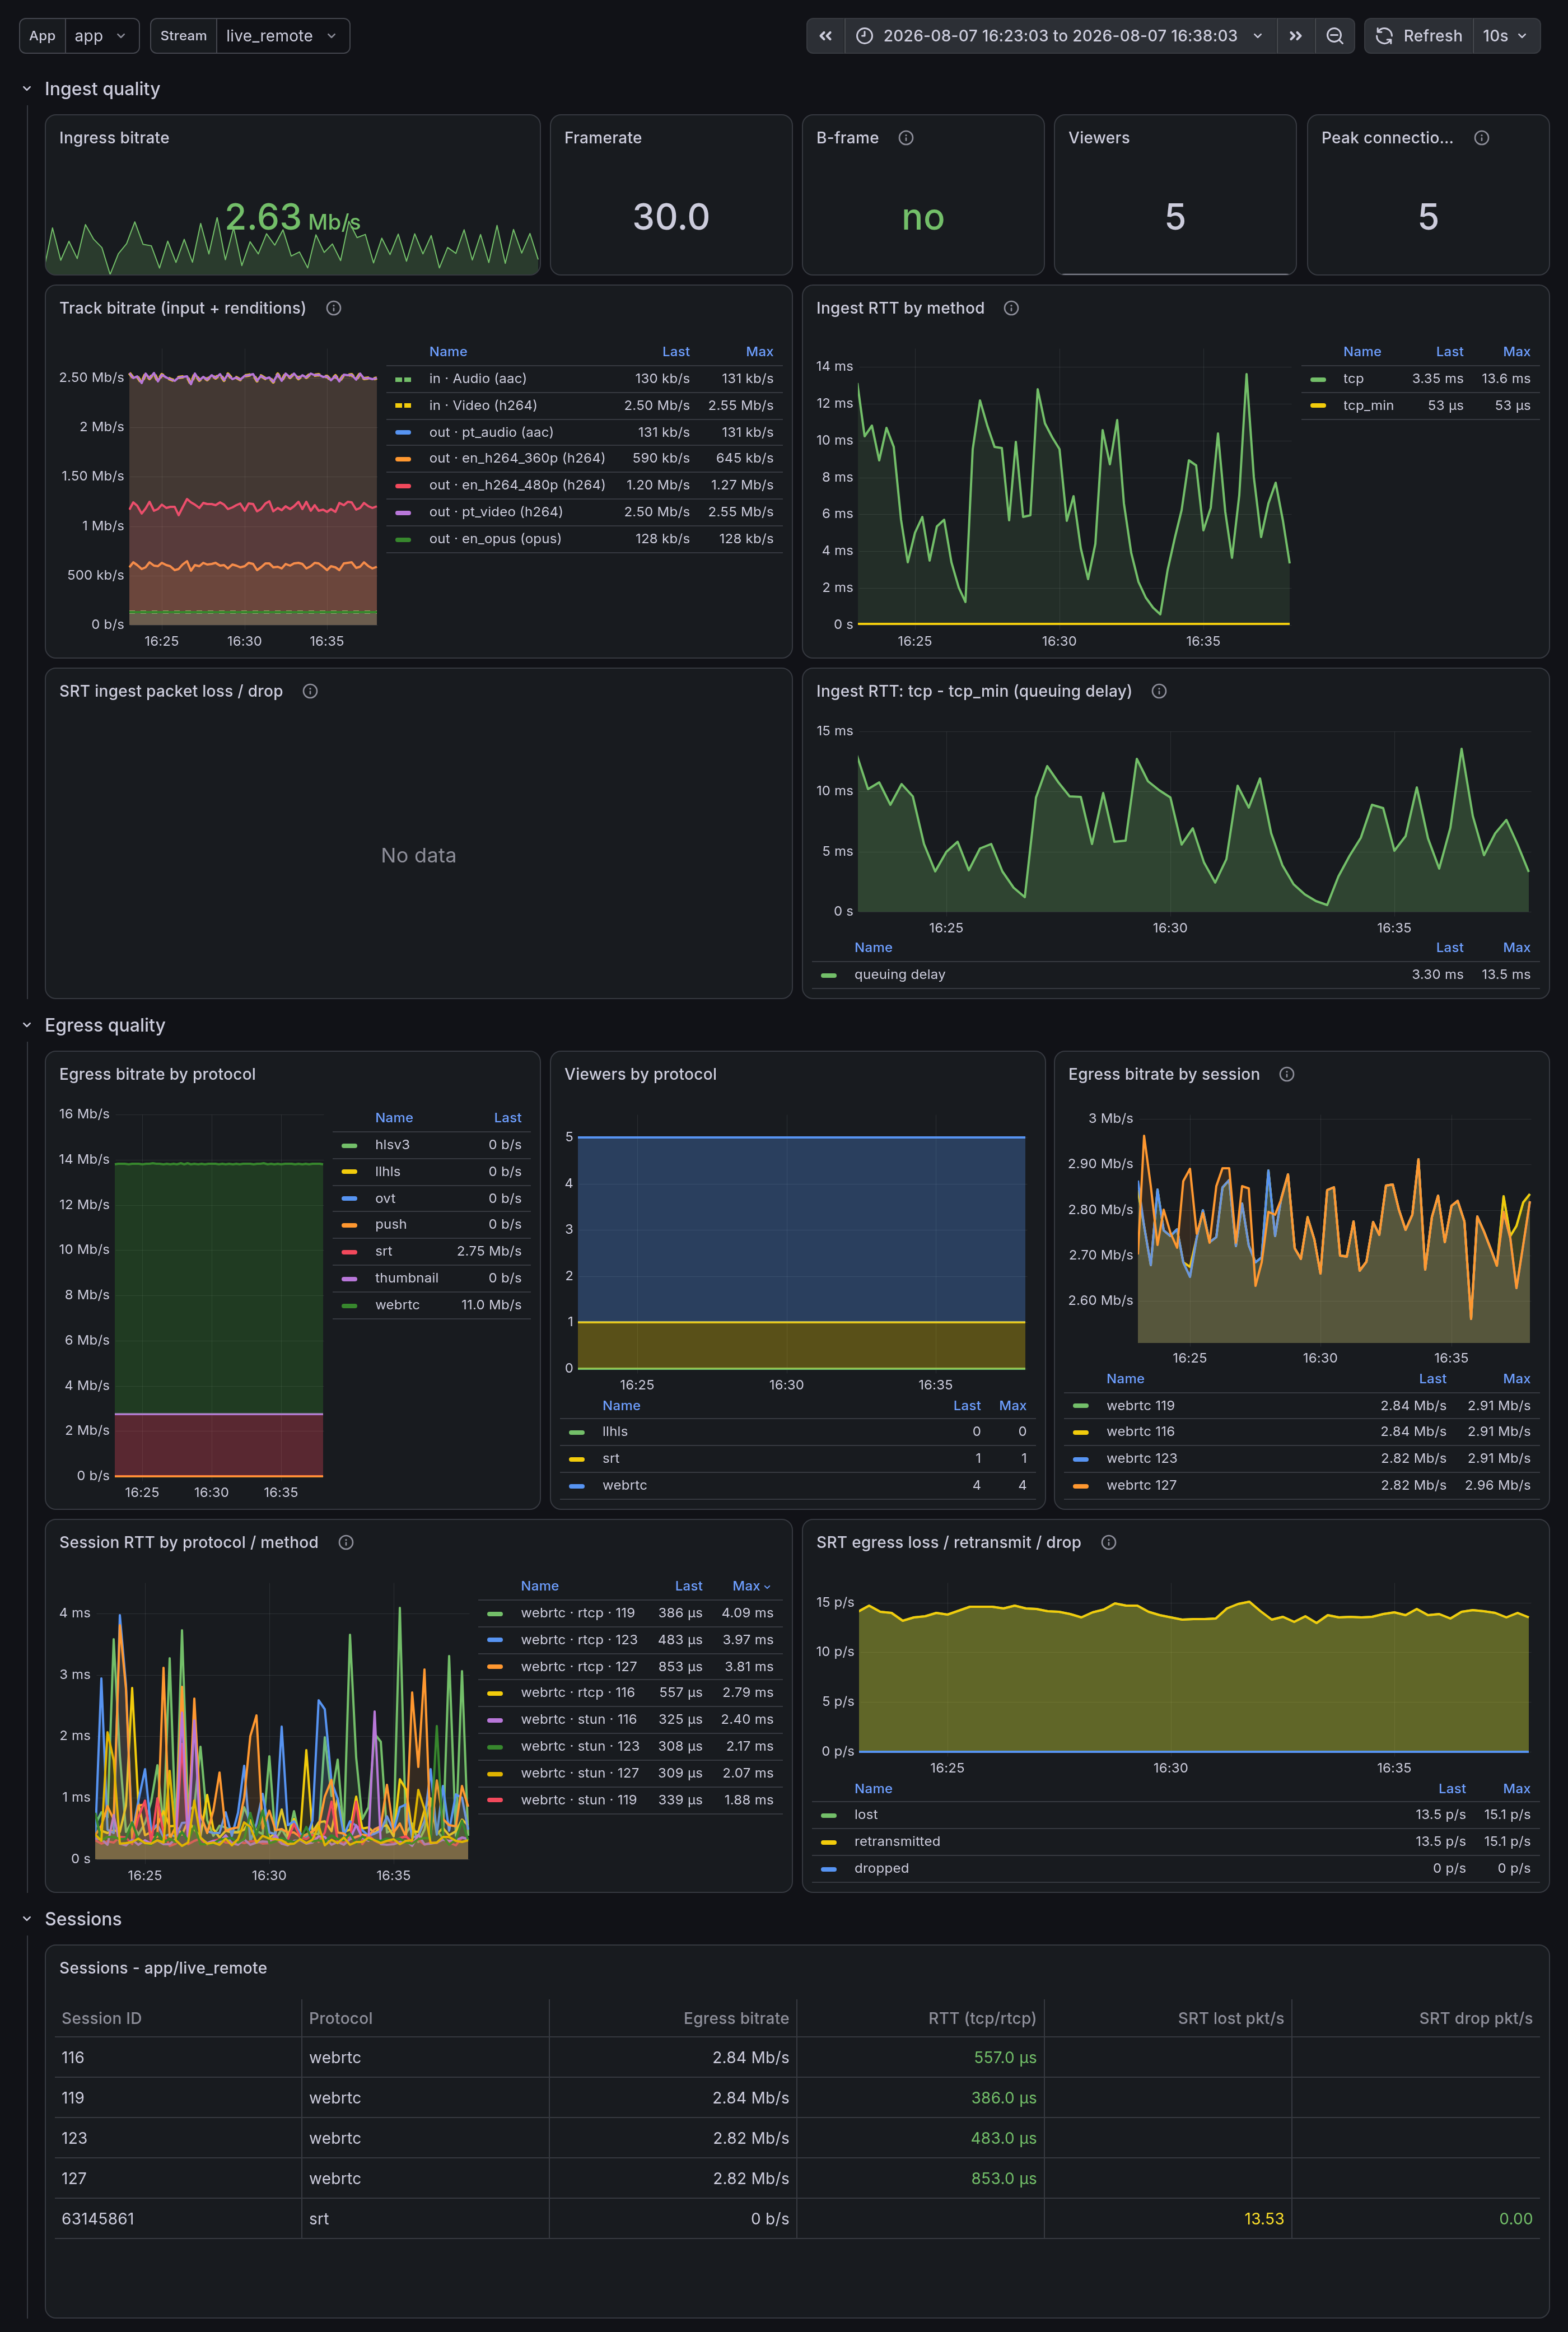Open info tooltip for SRT egress loss panel
The width and height of the screenshot is (1568, 2332).
click(x=1108, y=1542)
